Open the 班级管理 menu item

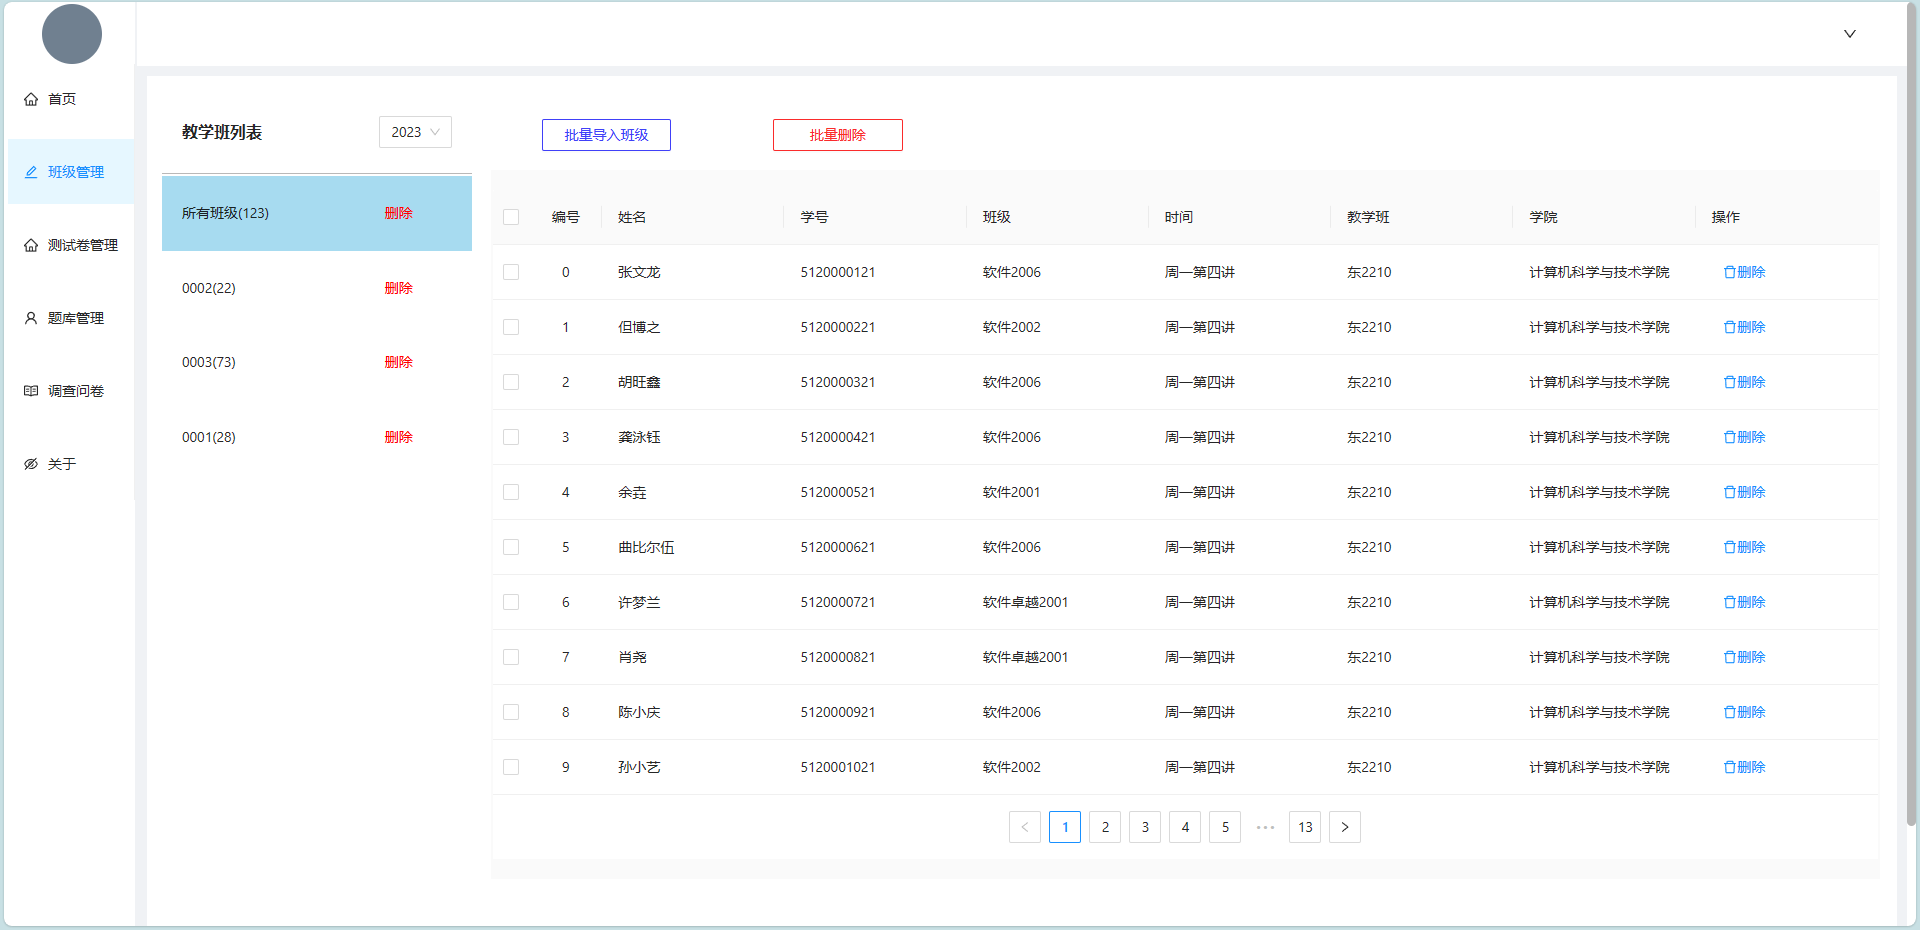pyautogui.click(x=71, y=172)
